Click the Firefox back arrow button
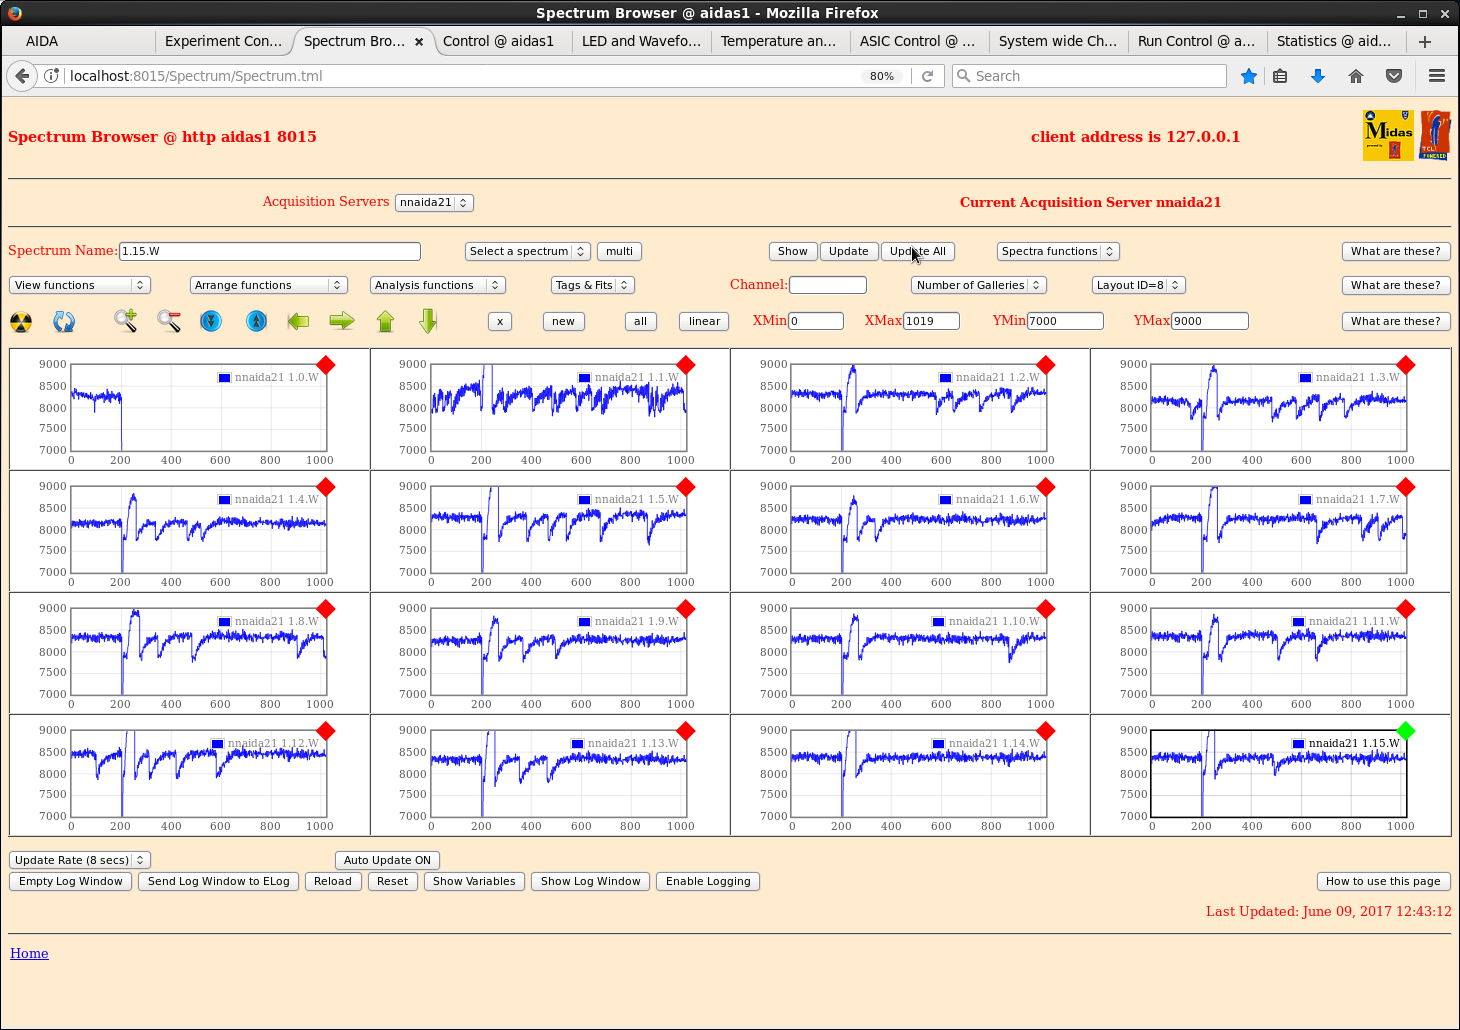This screenshot has width=1460, height=1030. (x=22, y=76)
